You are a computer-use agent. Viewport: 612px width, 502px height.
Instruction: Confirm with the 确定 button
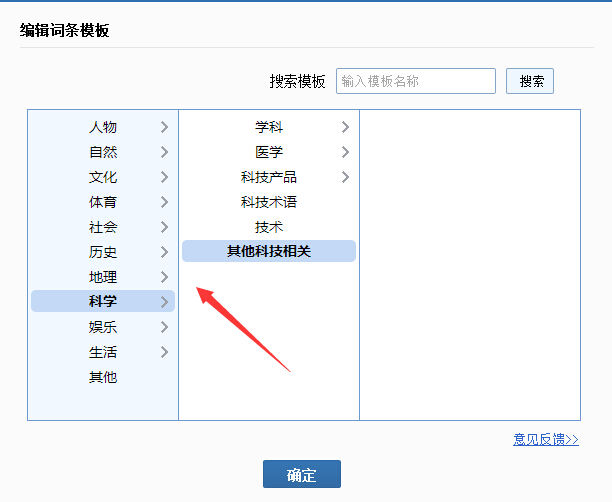click(x=302, y=474)
